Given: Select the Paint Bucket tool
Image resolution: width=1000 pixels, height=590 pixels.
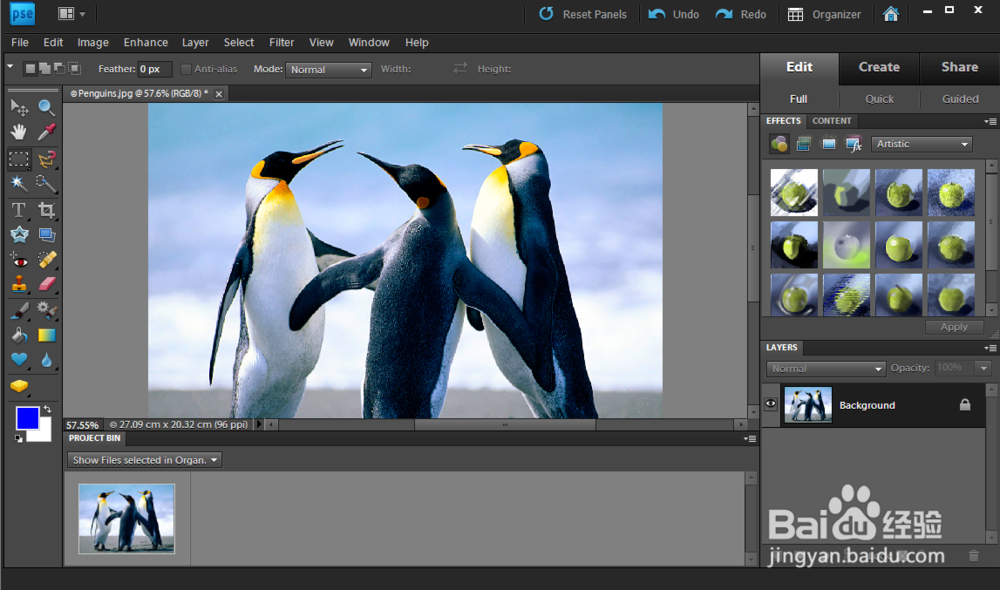Looking at the screenshot, I should [19, 335].
